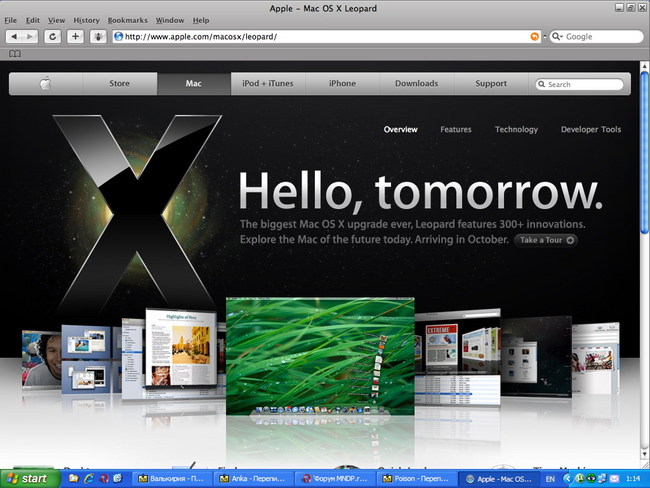Screen dimensions: 650x488
Task: Click the globe site icon in address bar
Action: pyautogui.click(x=119, y=36)
